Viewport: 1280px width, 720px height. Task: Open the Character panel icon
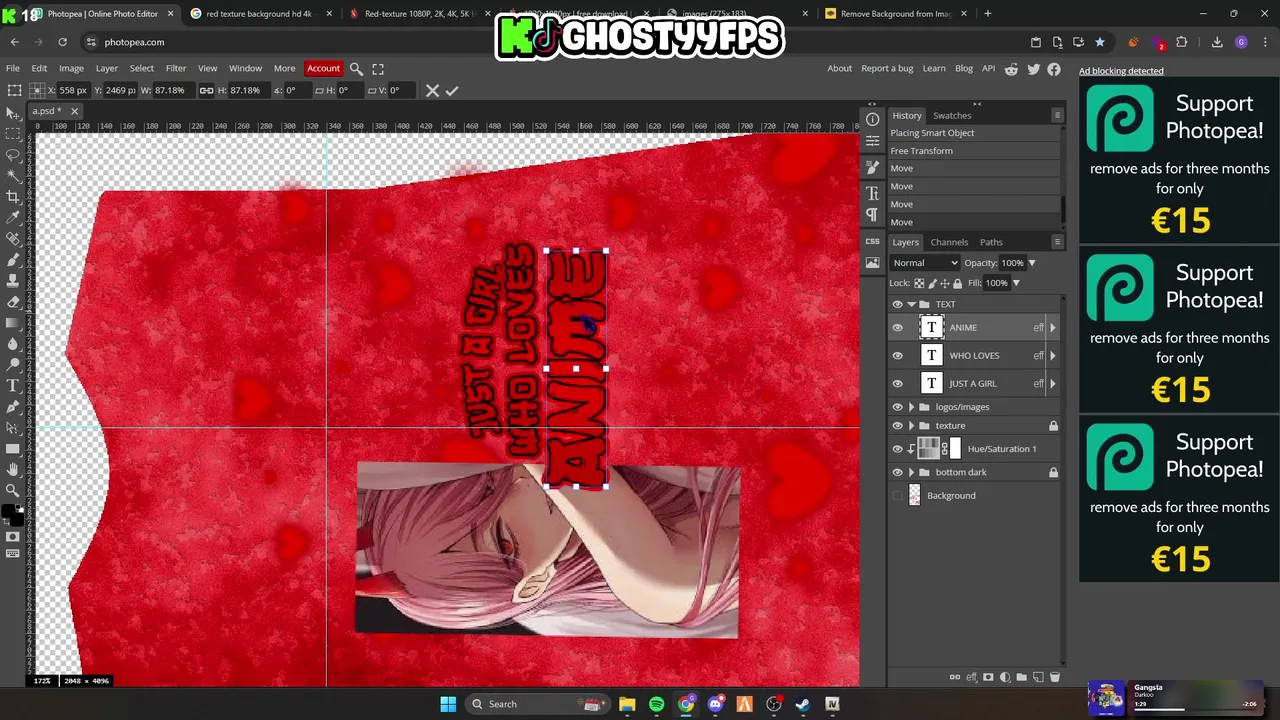(872, 193)
